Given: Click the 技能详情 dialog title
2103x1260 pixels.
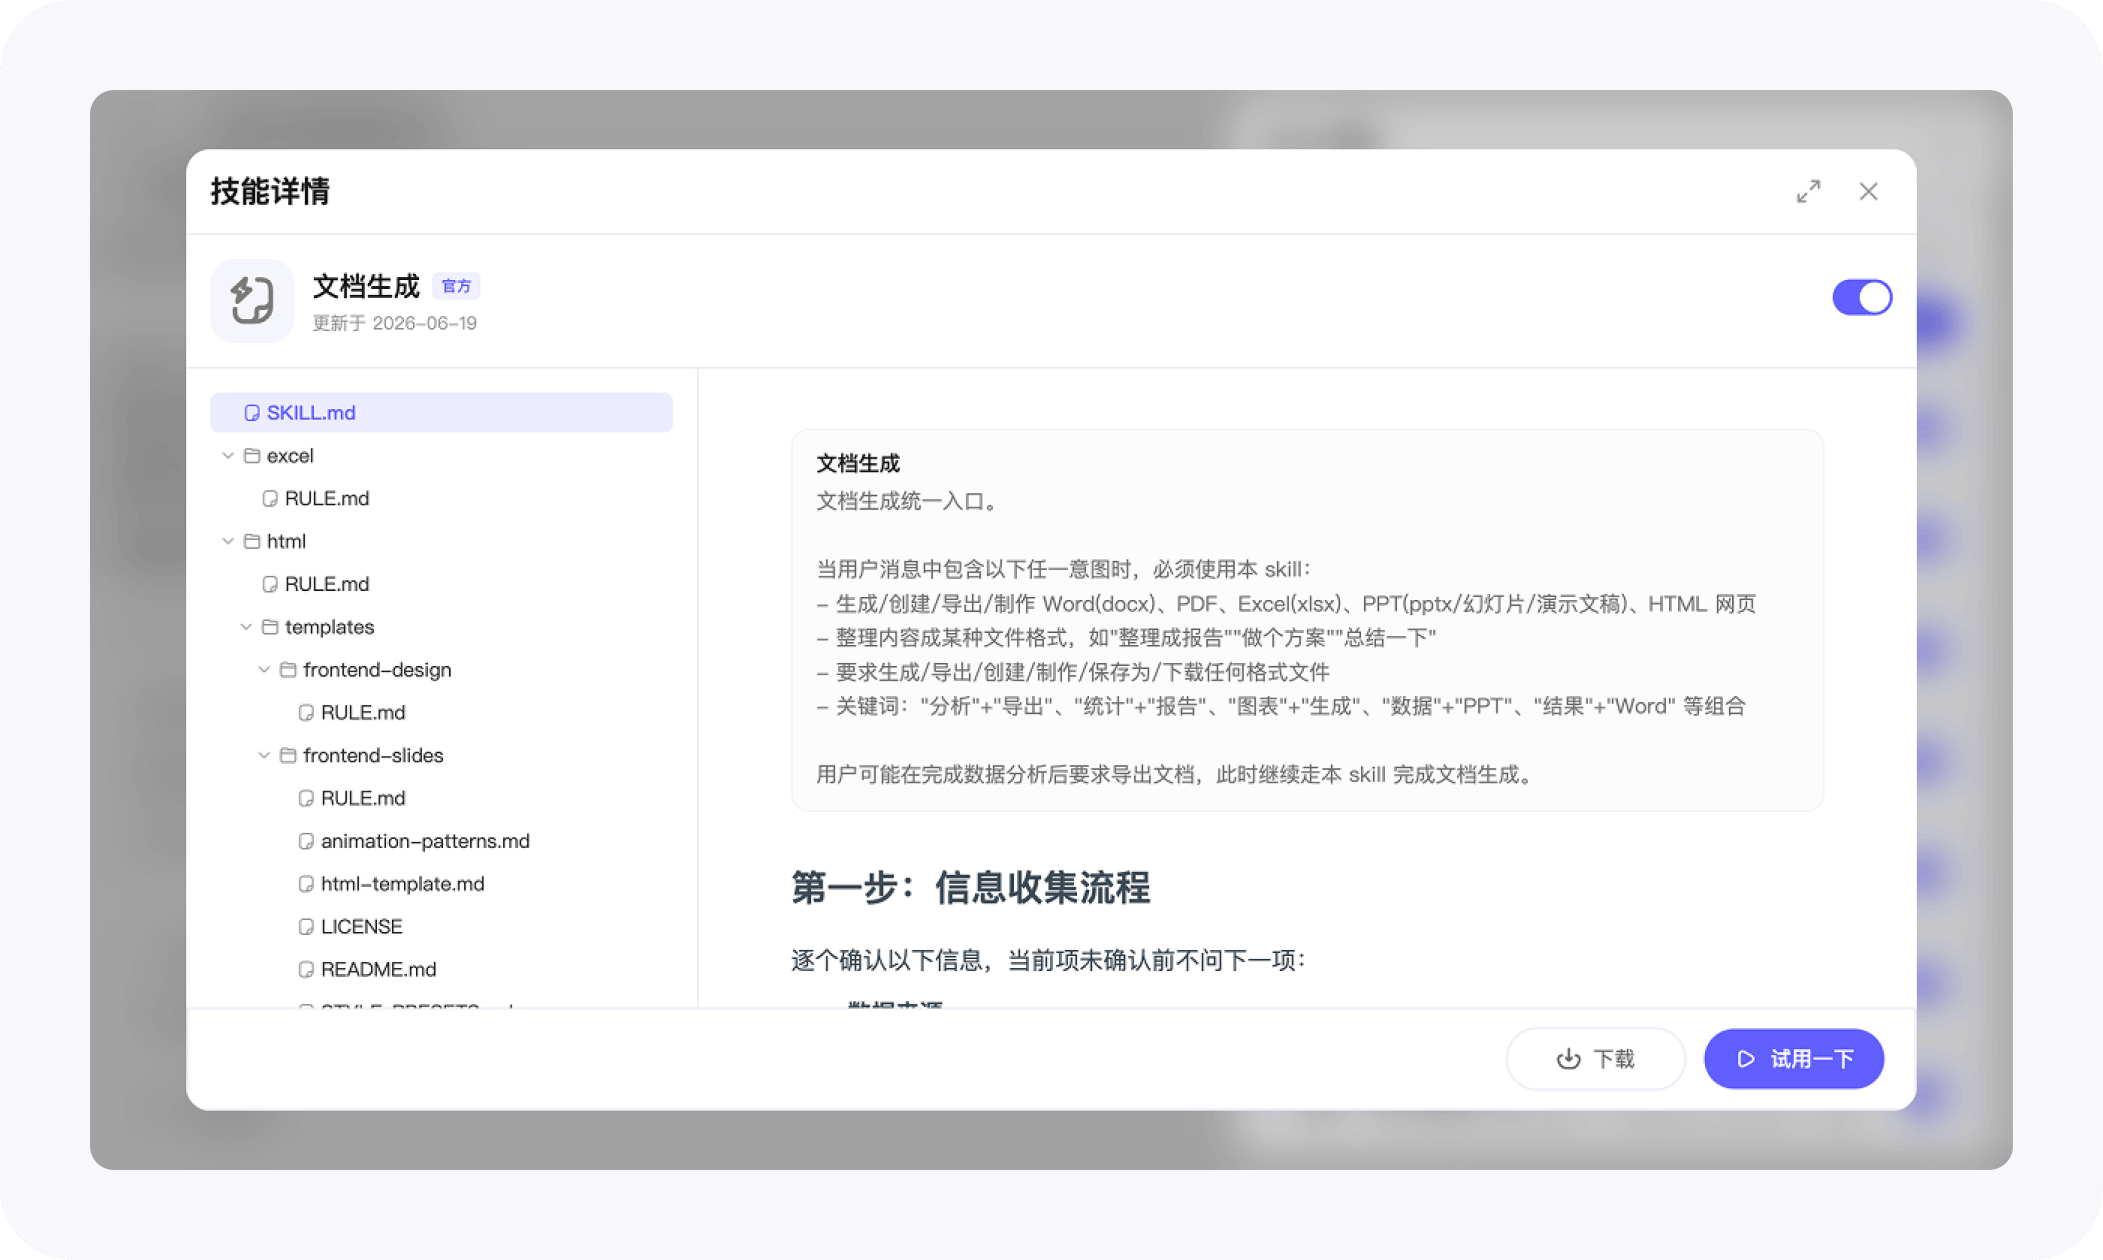Looking at the screenshot, I should 270,191.
